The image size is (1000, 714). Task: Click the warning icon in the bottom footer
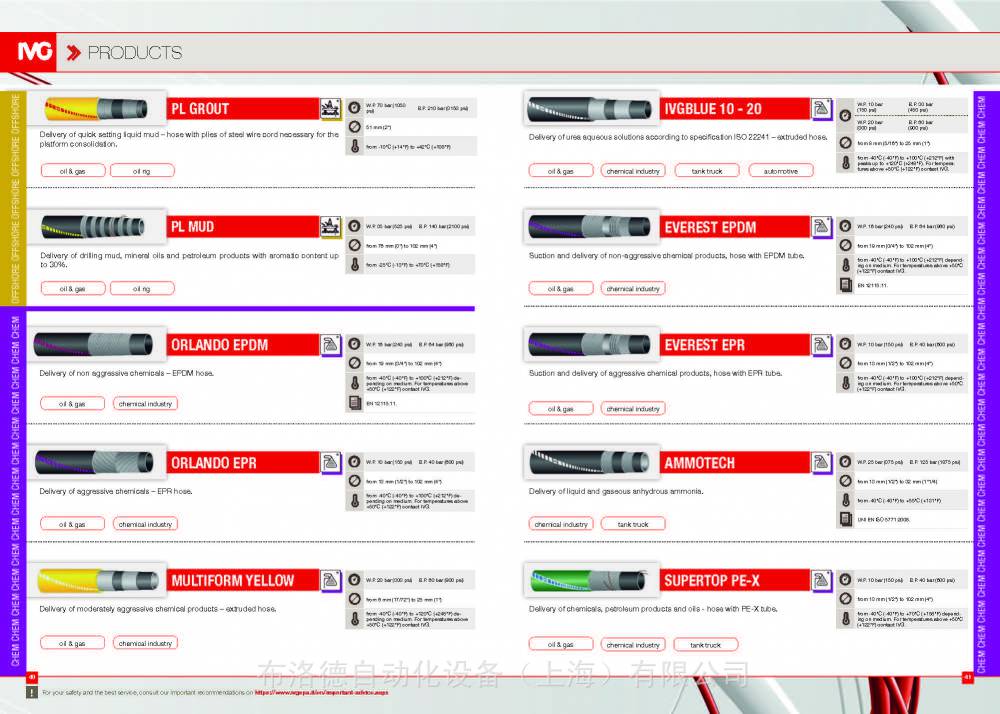[x=31, y=691]
